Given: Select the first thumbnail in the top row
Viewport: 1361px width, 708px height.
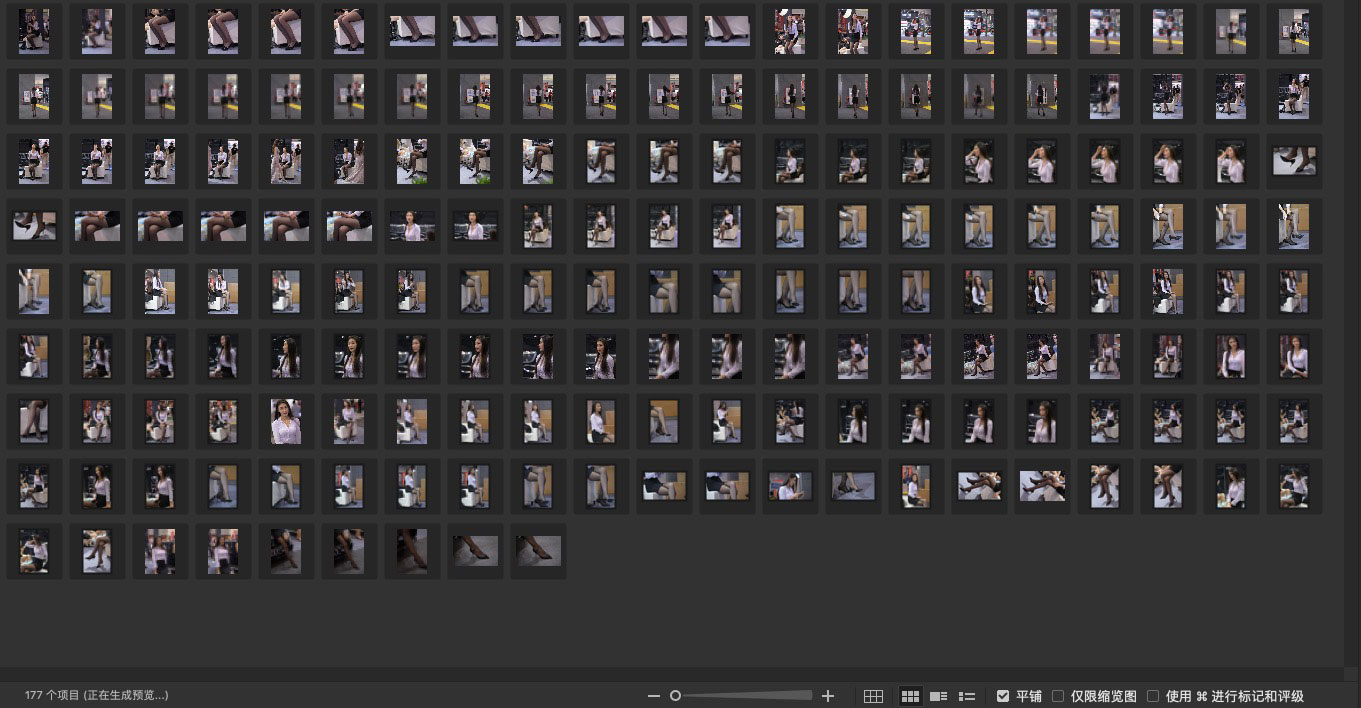Looking at the screenshot, I should coord(34,31).
